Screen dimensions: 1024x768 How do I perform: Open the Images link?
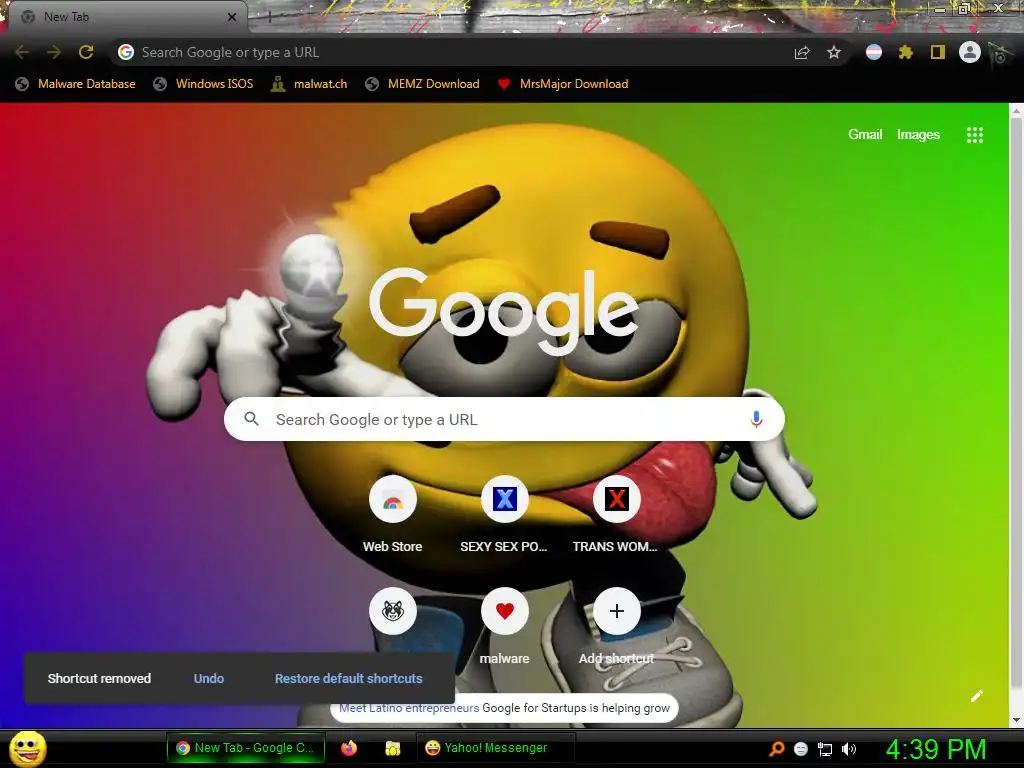pyautogui.click(x=918, y=135)
